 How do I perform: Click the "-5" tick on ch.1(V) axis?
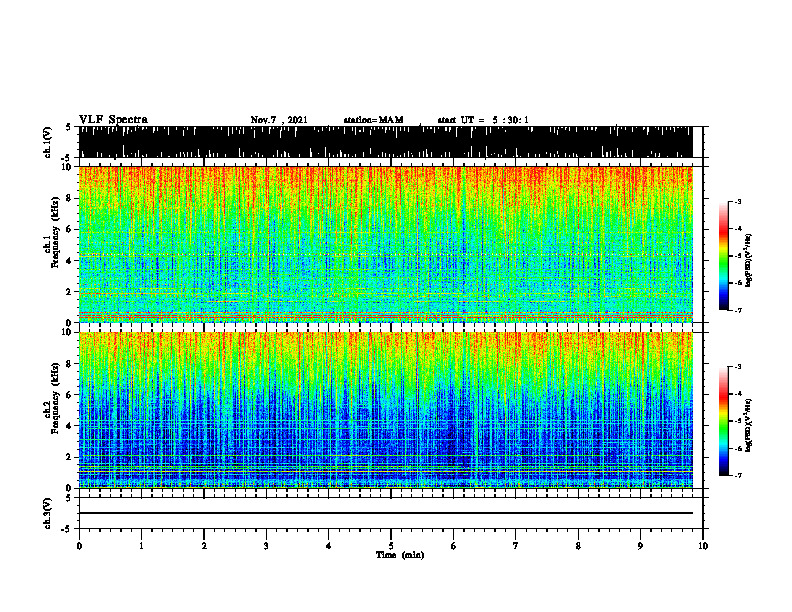(67, 157)
